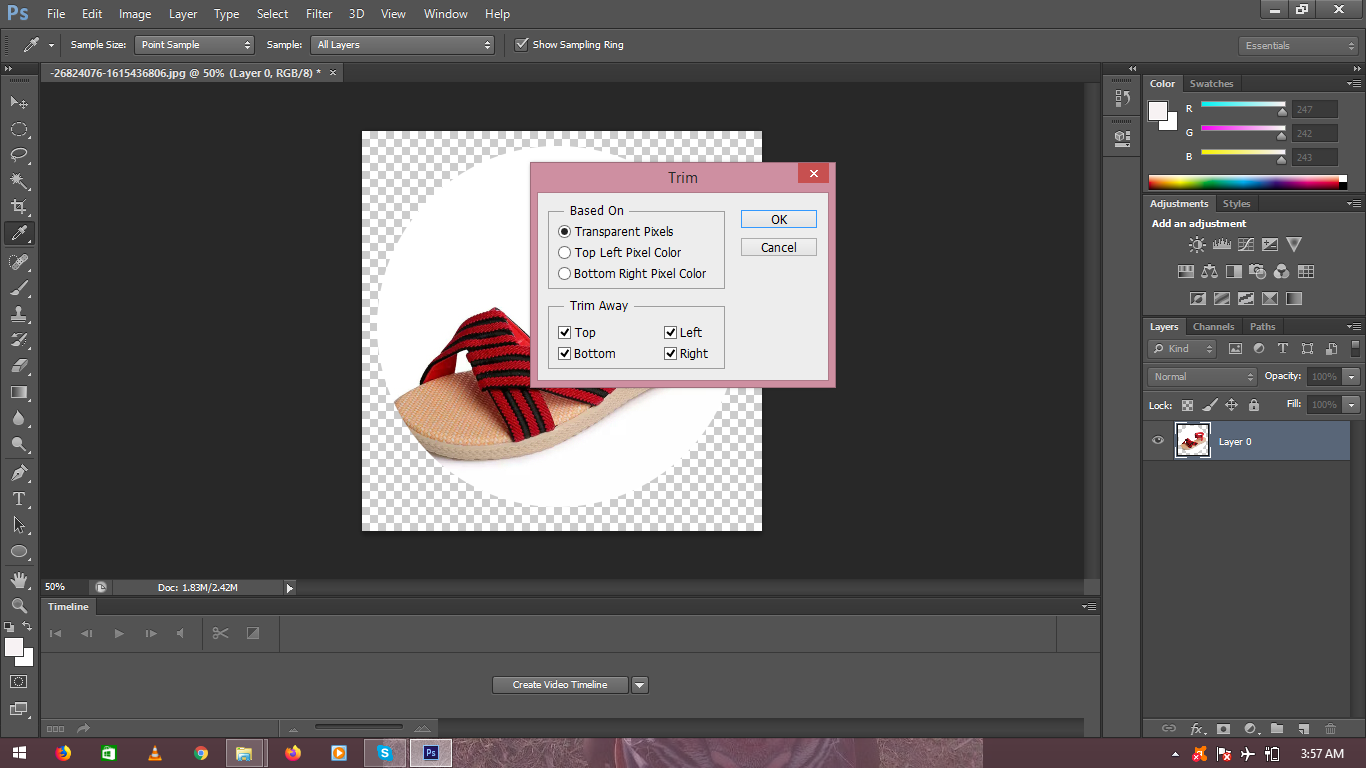Select the Magic Wand tool
The height and width of the screenshot is (768, 1366).
pos(19,181)
